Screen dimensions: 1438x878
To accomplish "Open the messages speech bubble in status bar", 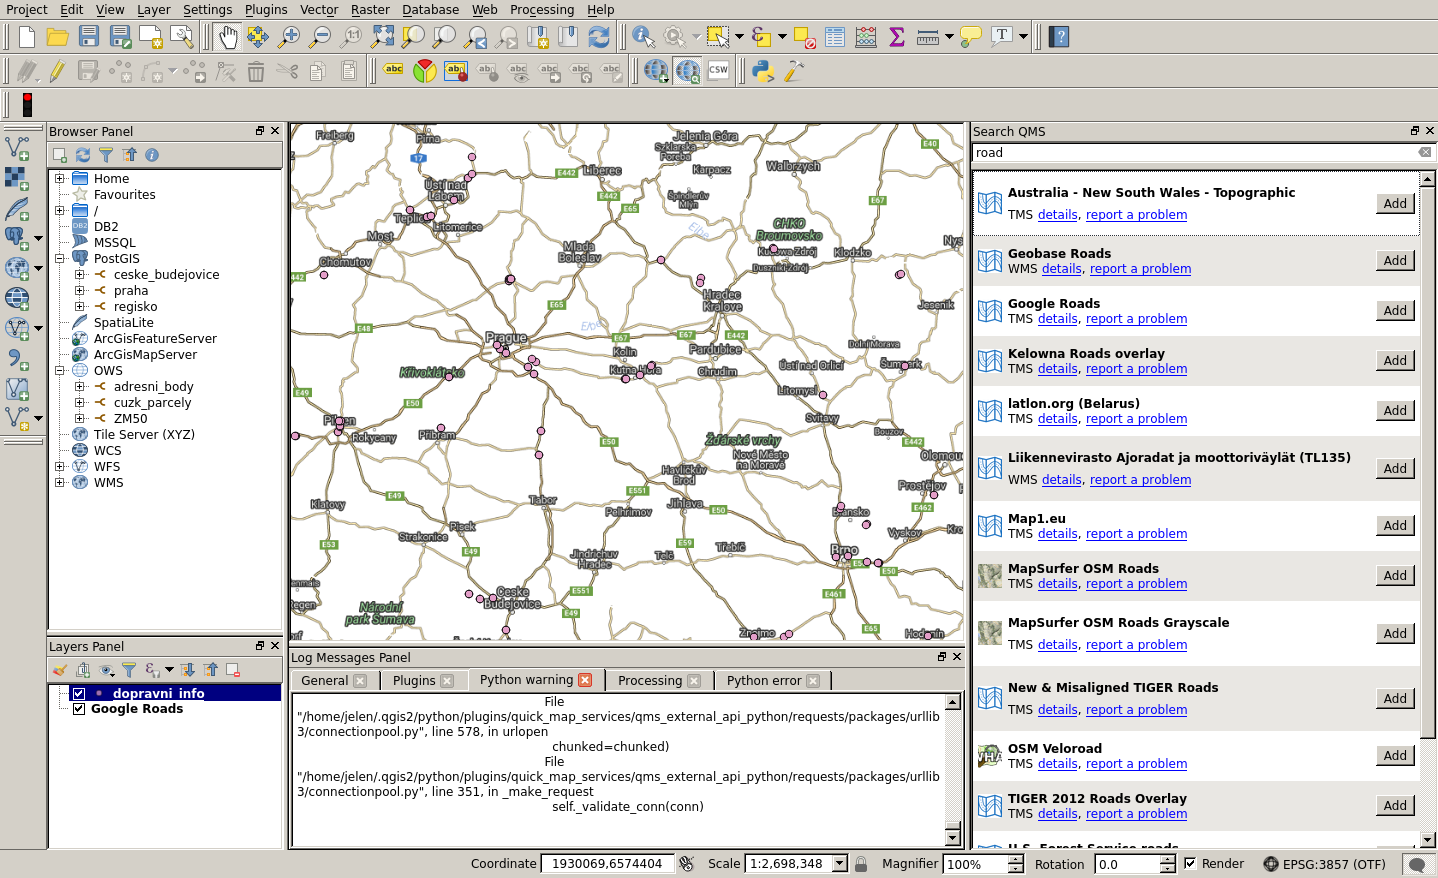I will click(x=1416, y=864).
